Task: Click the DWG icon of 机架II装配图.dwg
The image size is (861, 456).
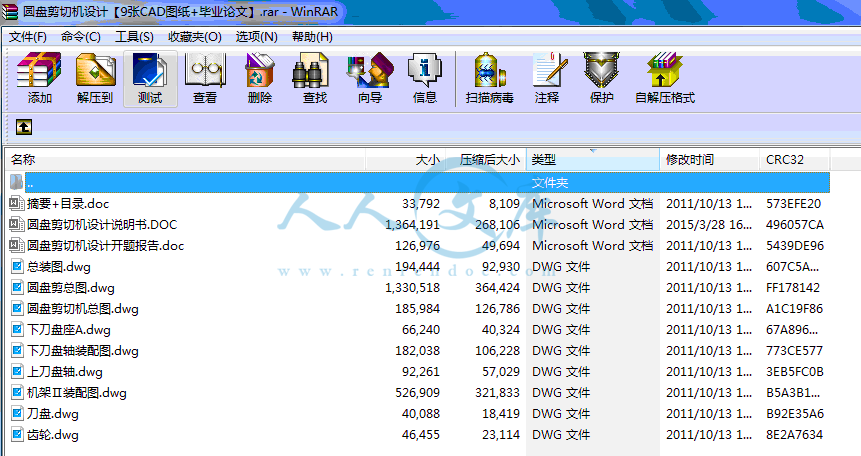Action: pyautogui.click(x=17, y=393)
